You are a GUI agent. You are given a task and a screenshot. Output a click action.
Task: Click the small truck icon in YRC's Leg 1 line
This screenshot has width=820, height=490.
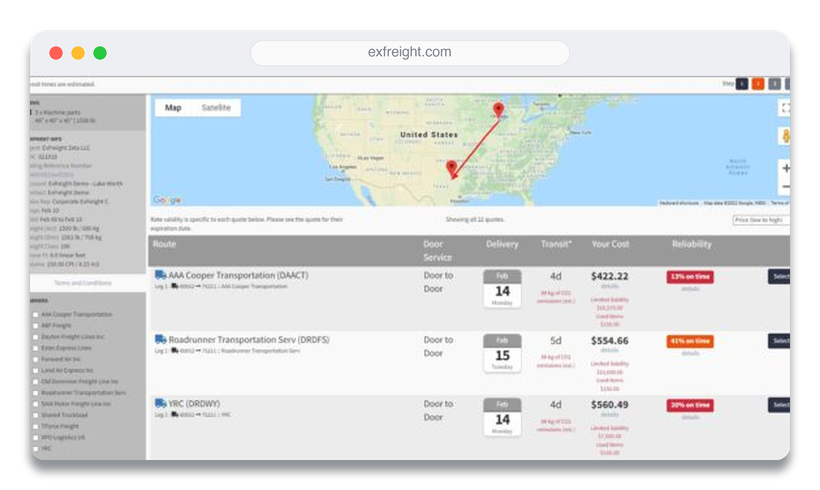pyautogui.click(x=175, y=414)
